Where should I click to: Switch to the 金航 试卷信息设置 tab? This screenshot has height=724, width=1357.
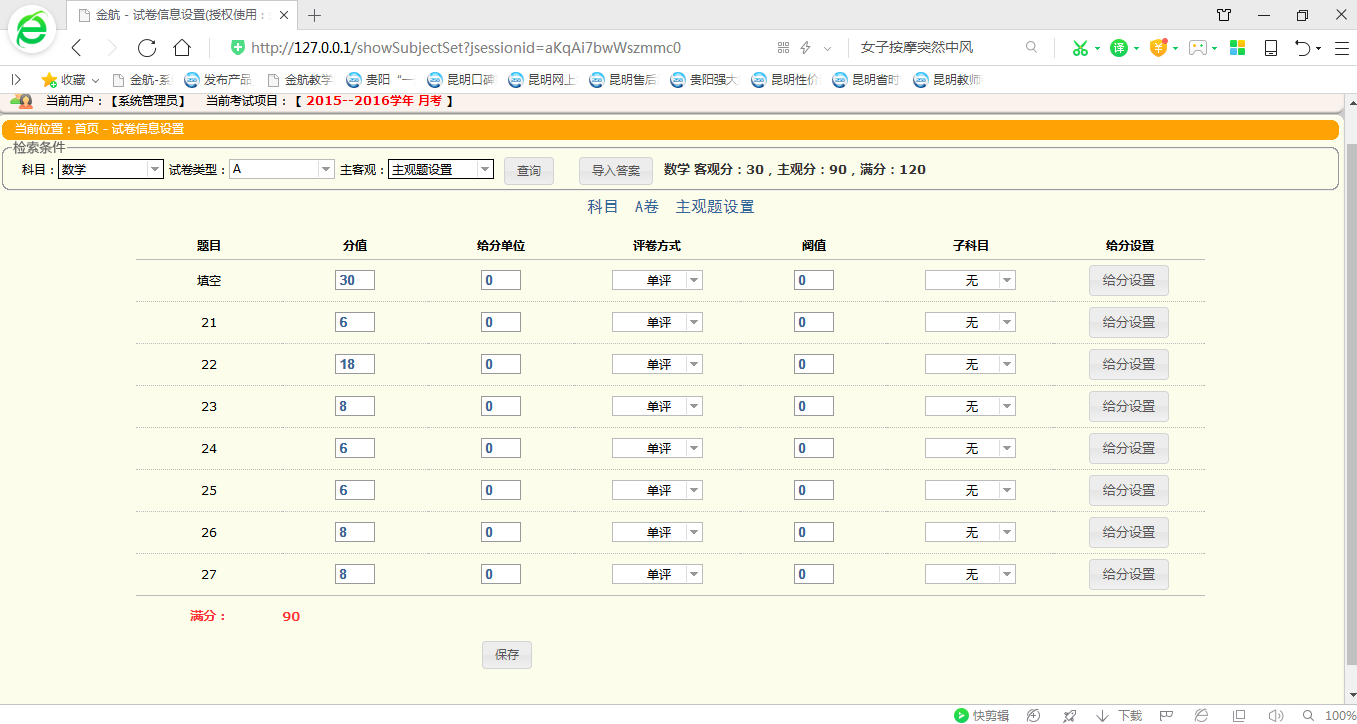coord(183,15)
